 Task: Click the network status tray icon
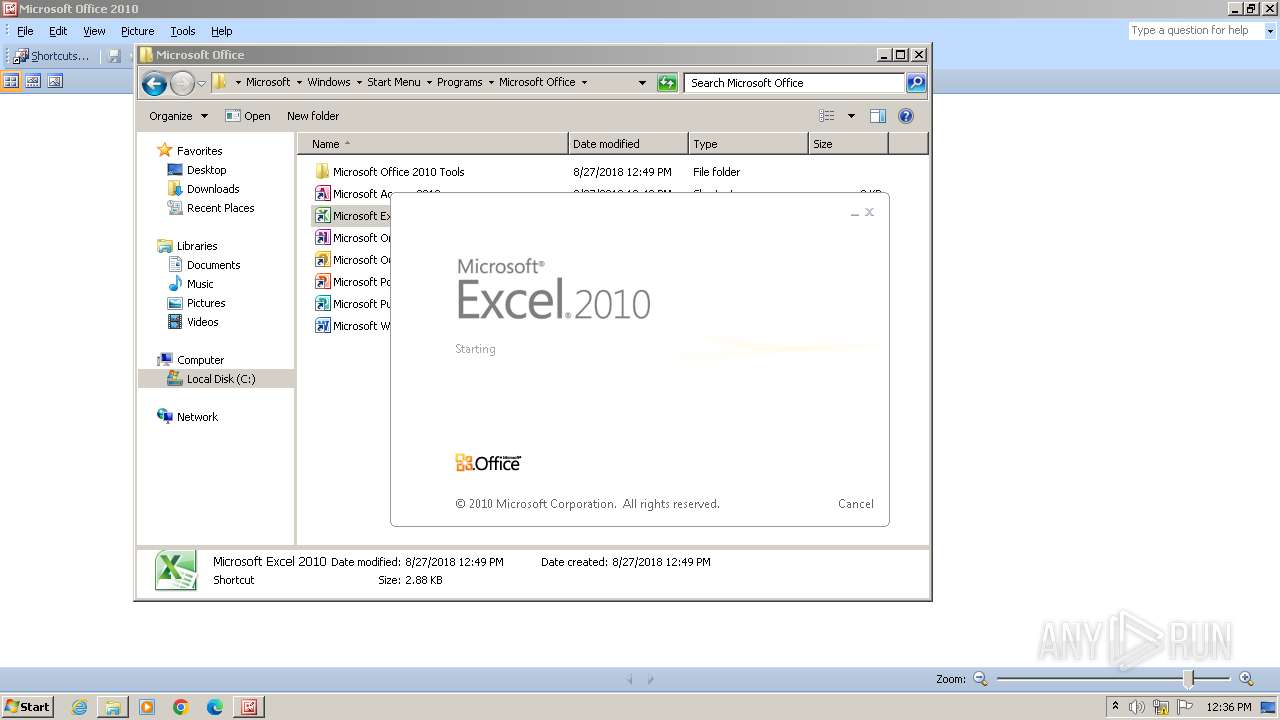click(1161, 707)
